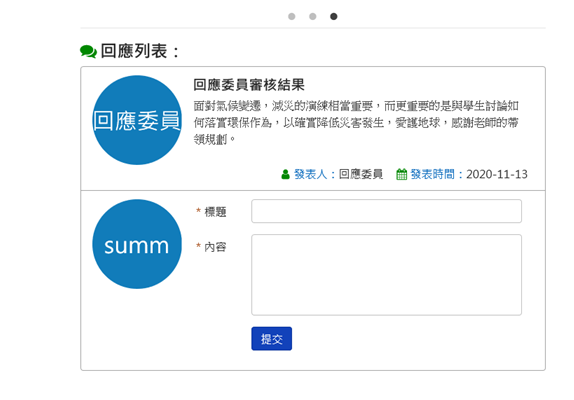This screenshot has height=400, width=574.
Task: Submit the reply with 提交 button
Action: point(272,339)
